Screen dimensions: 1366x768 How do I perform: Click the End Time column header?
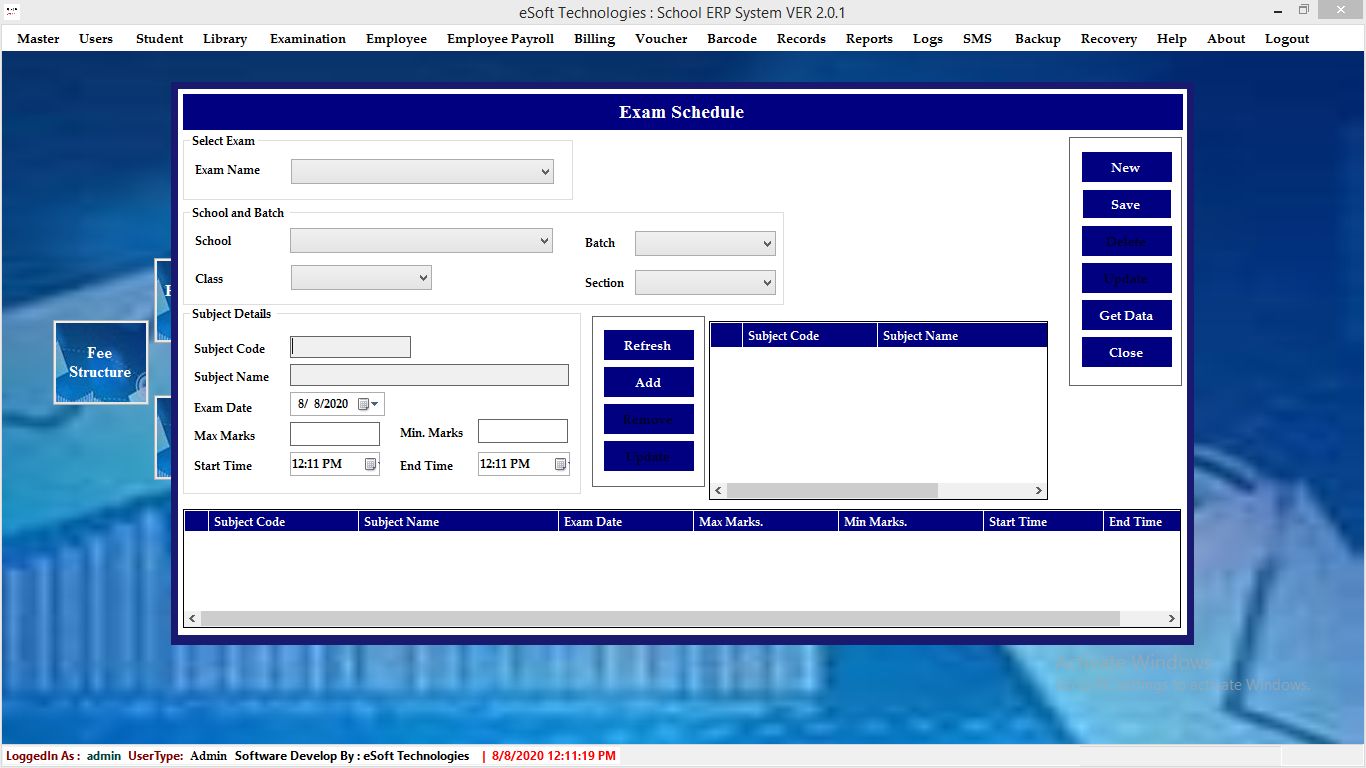click(x=1142, y=522)
